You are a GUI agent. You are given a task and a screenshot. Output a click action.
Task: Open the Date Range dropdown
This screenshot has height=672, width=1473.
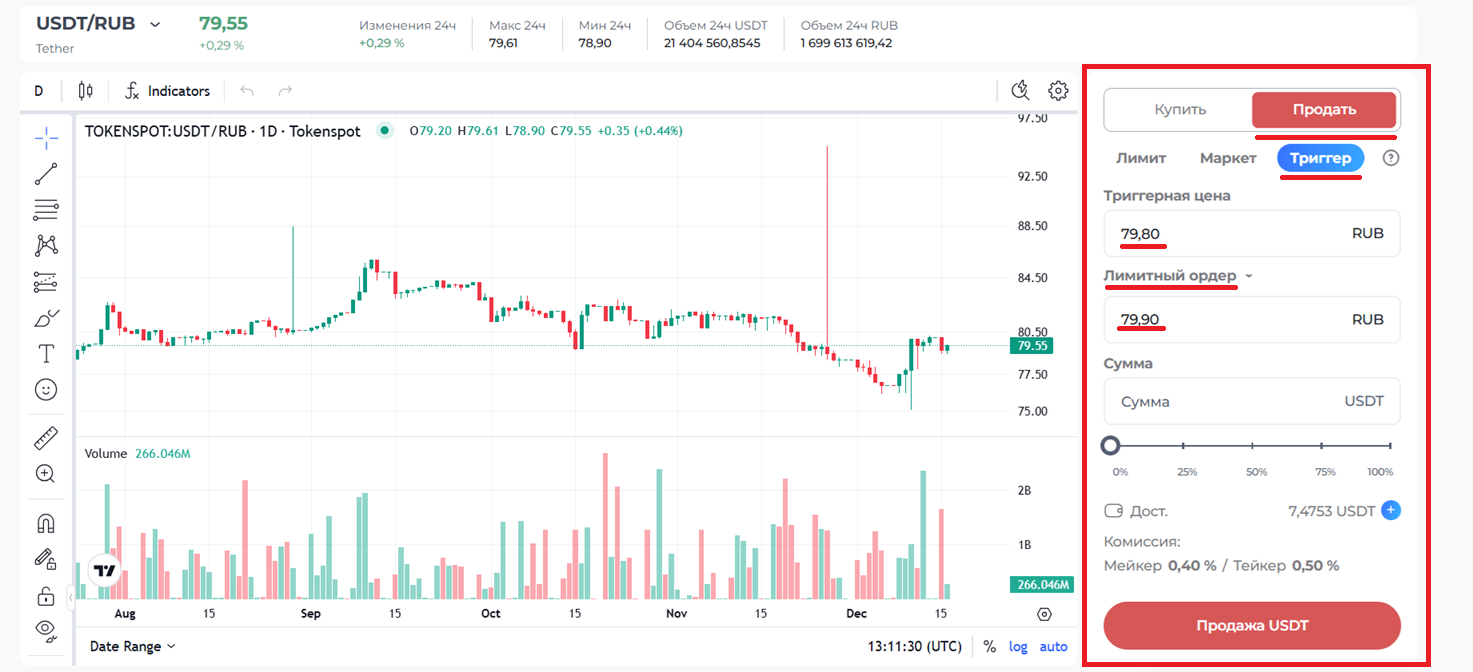coord(132,646)
